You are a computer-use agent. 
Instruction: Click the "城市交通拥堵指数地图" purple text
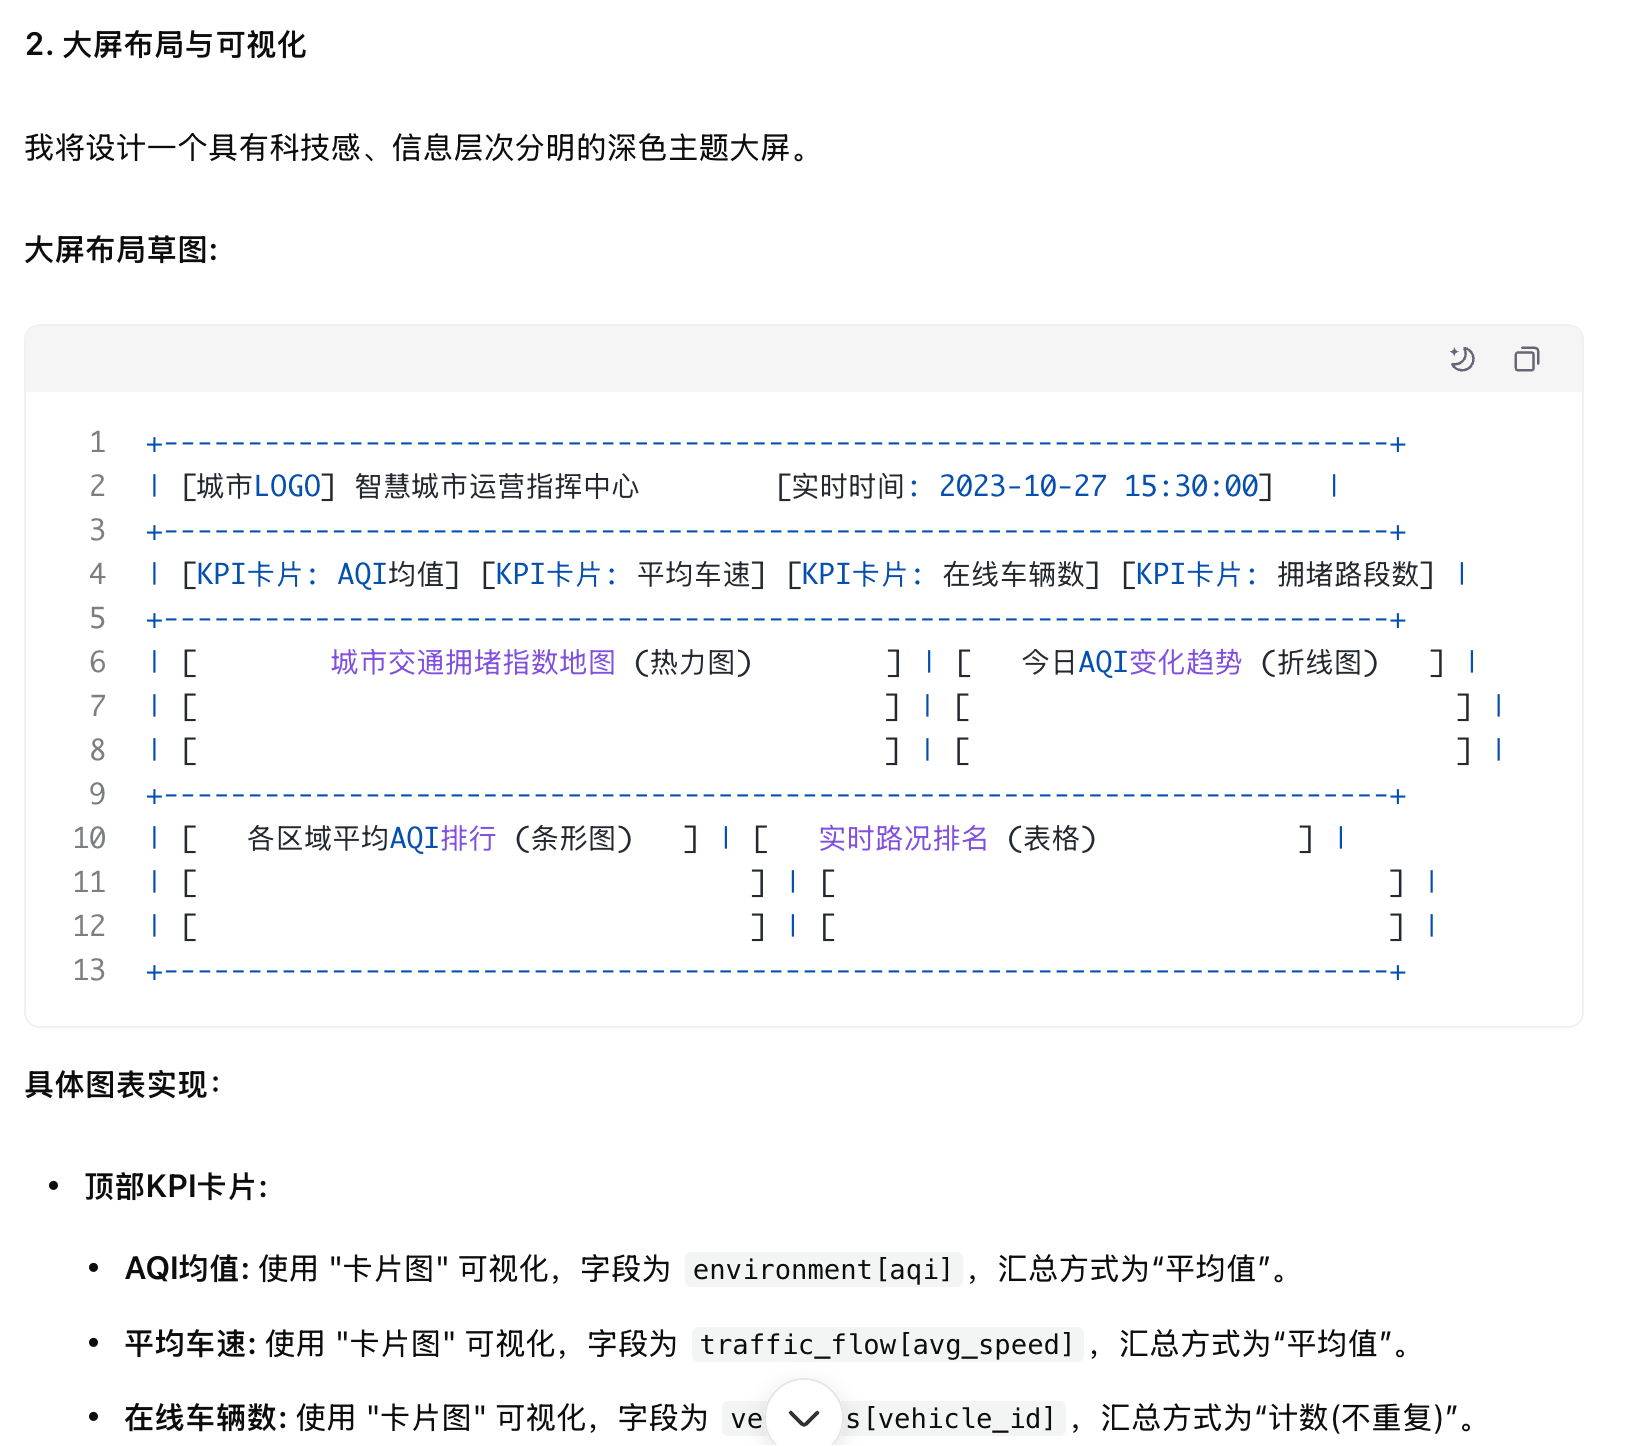pyautogui.click(x=473, y=662)
